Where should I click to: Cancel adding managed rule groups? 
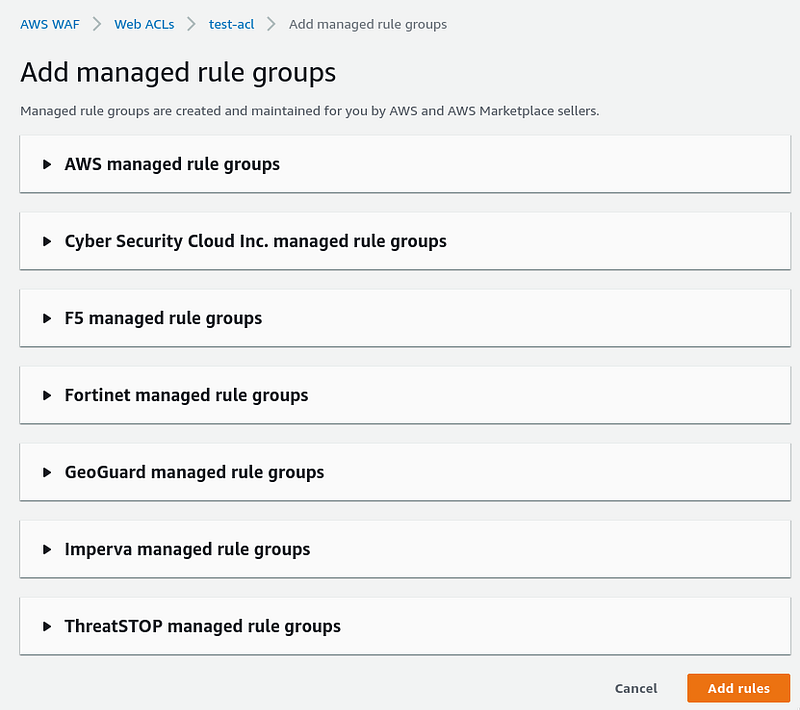[x=636, y=688]
